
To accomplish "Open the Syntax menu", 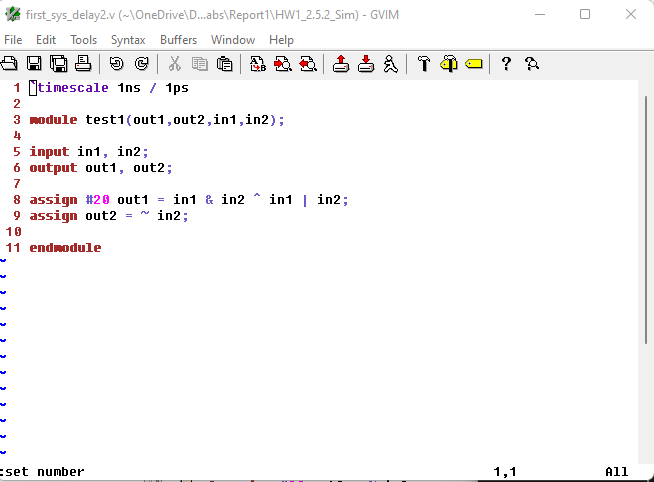I will pos(128,39).
